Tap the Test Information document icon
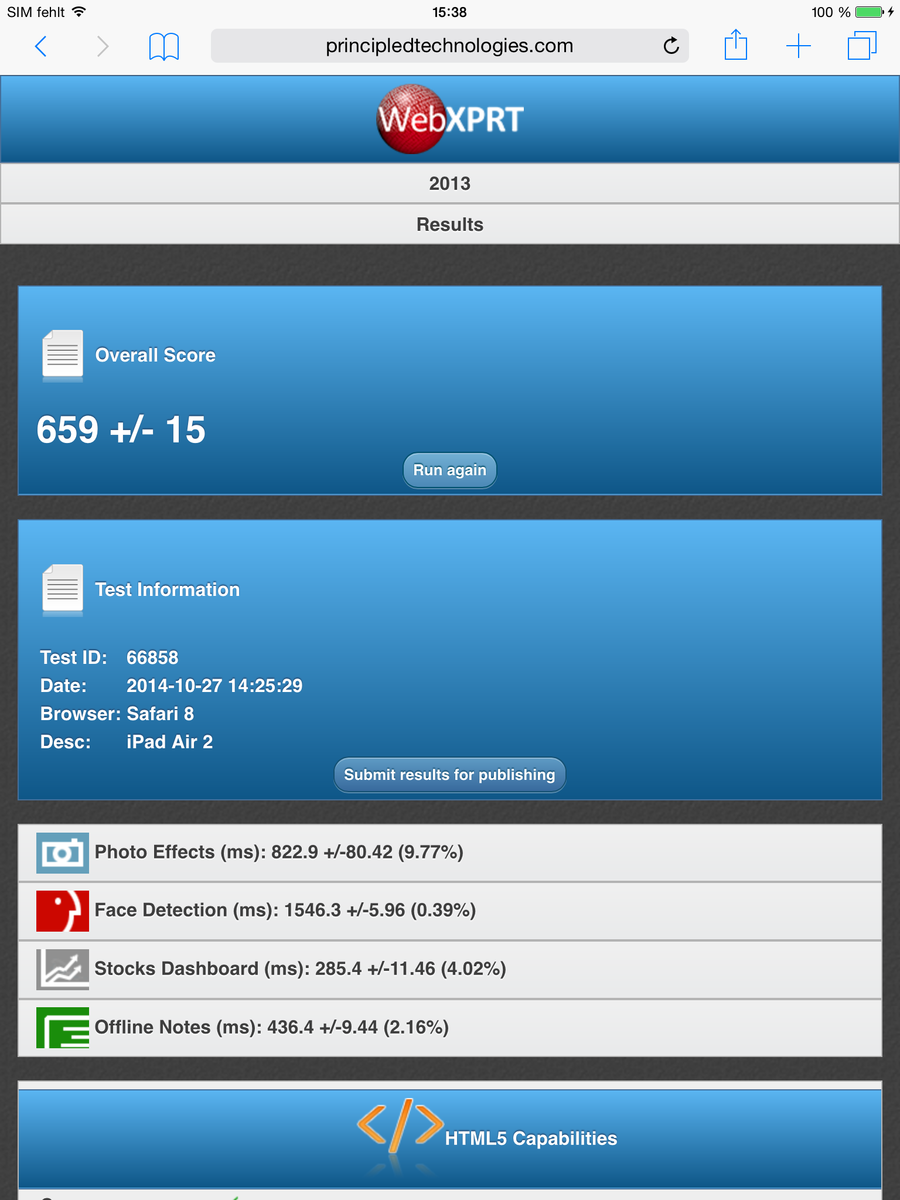 [63, 590]
